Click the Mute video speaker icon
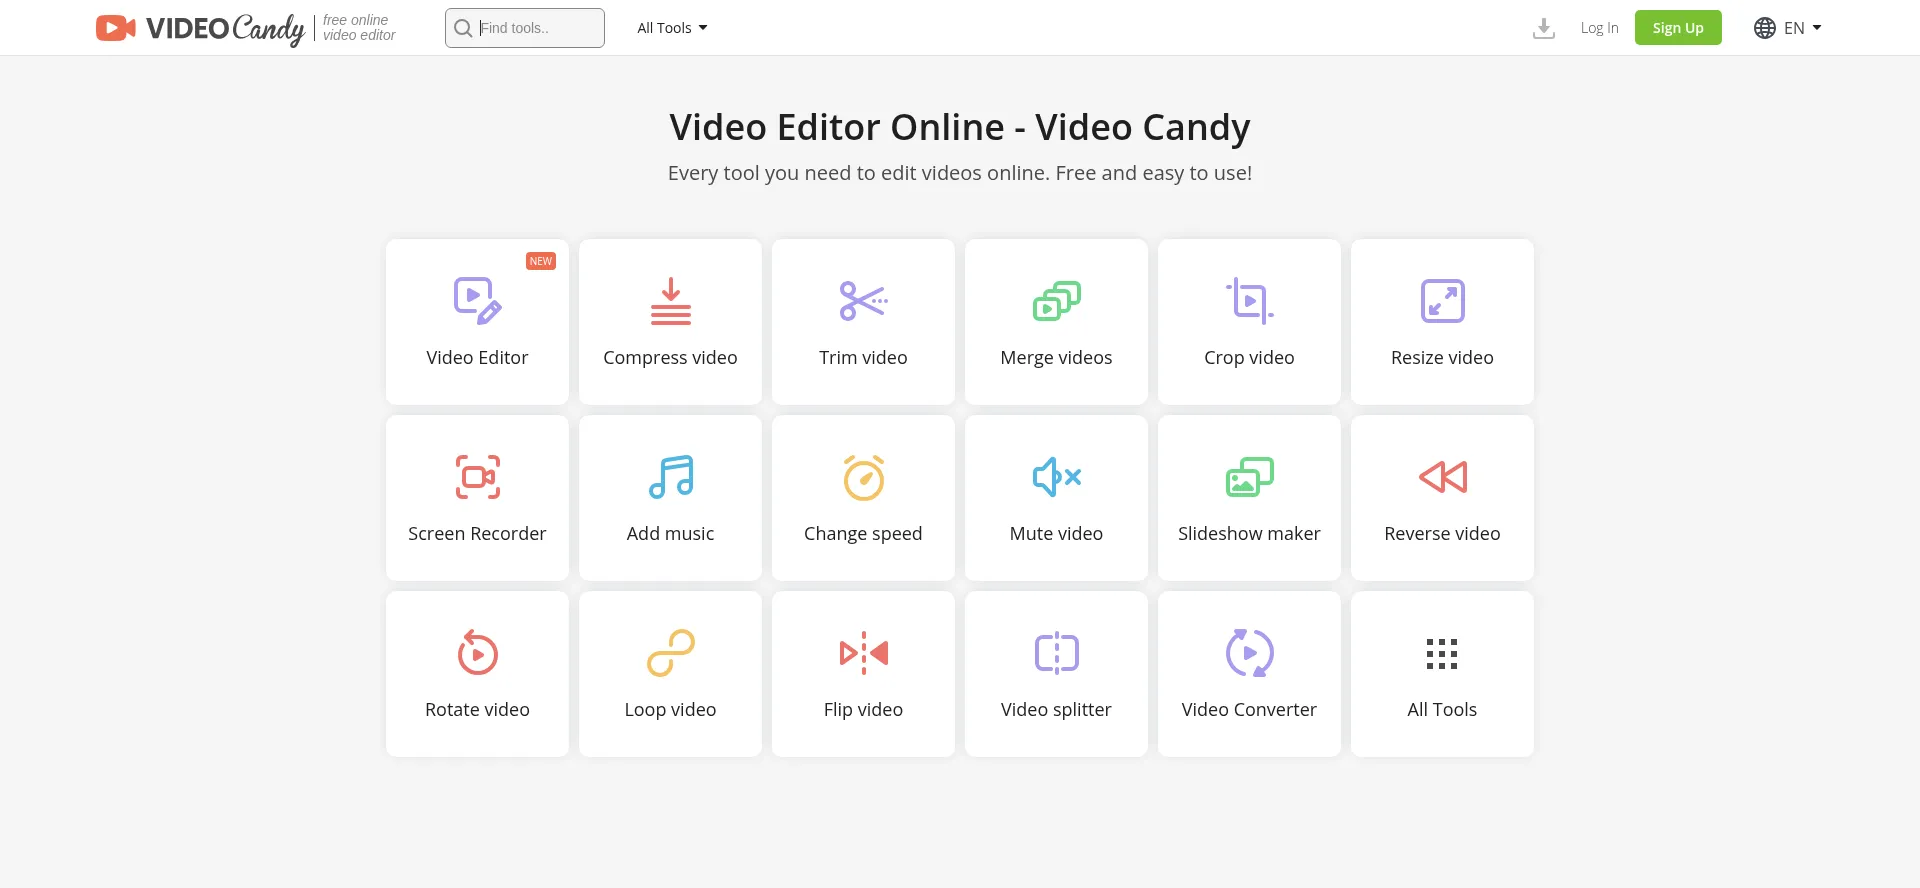 [1056, 477]
